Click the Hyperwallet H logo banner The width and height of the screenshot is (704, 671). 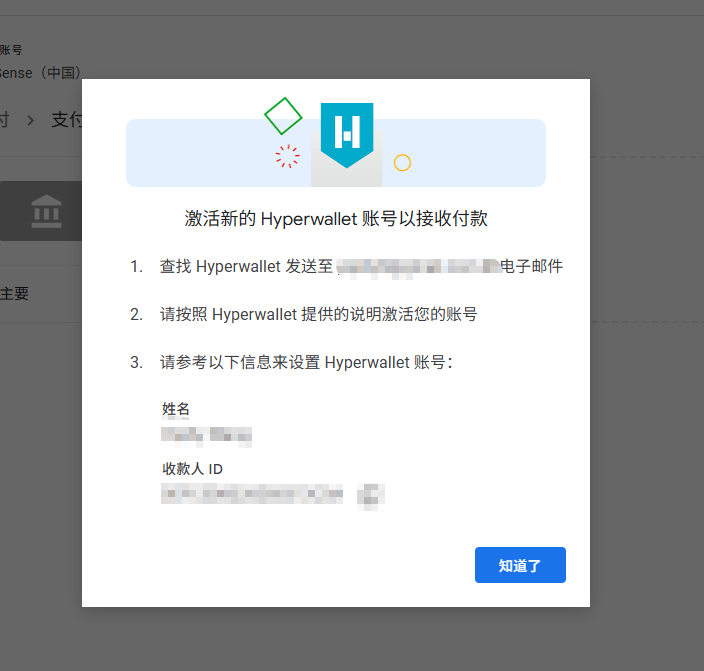[347, 135]
